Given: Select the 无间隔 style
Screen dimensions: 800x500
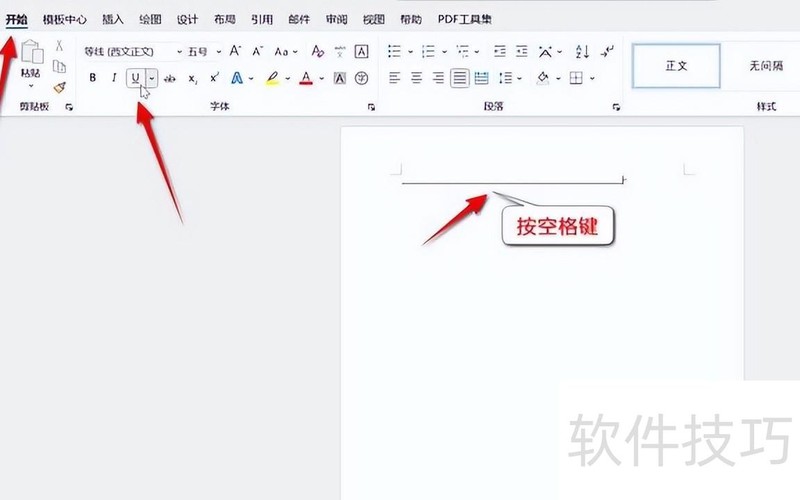Looking at the screenshot, I should click(x=765, y=66).
